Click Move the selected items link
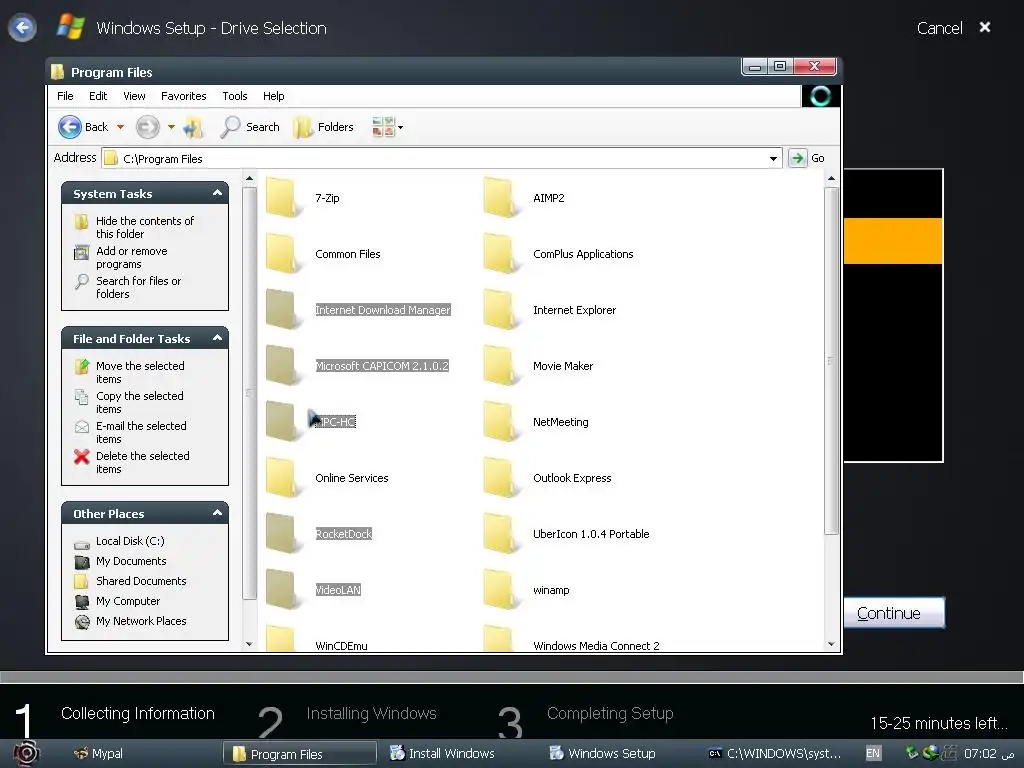Viewport: 1024px width, 768px height. pos(140,372)
